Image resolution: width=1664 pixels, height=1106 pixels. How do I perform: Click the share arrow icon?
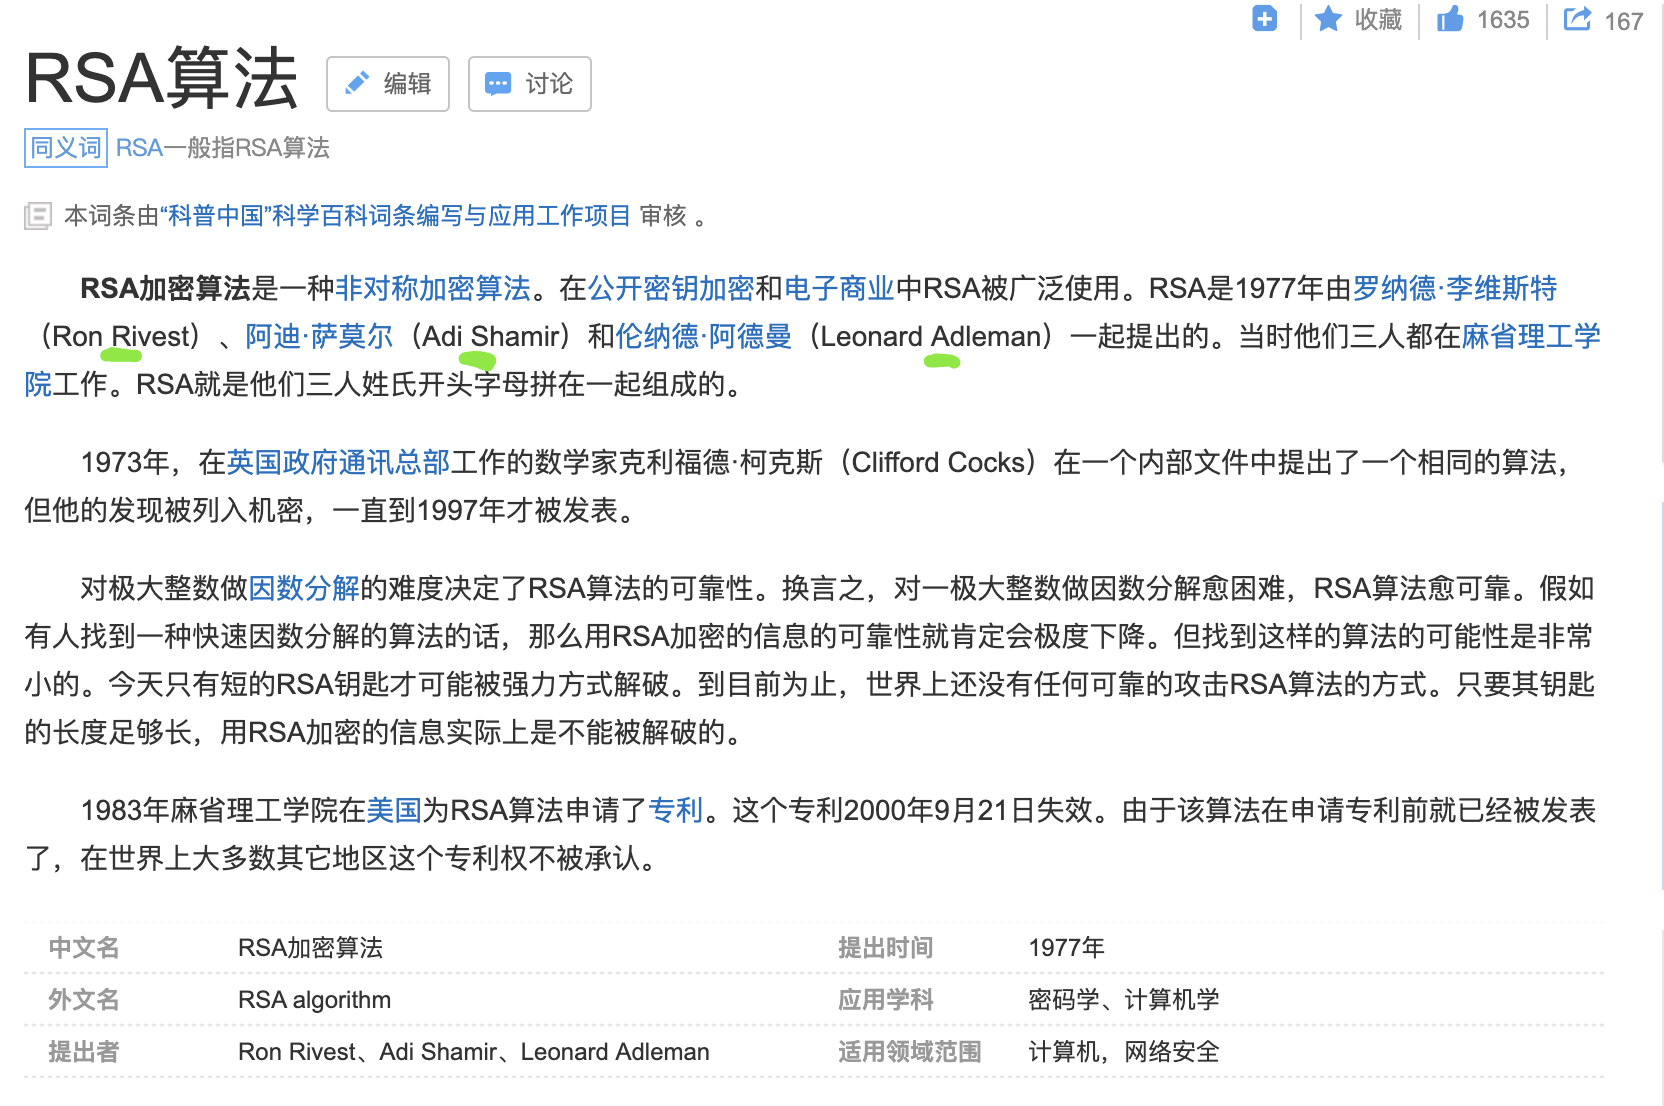[1577, 19]
